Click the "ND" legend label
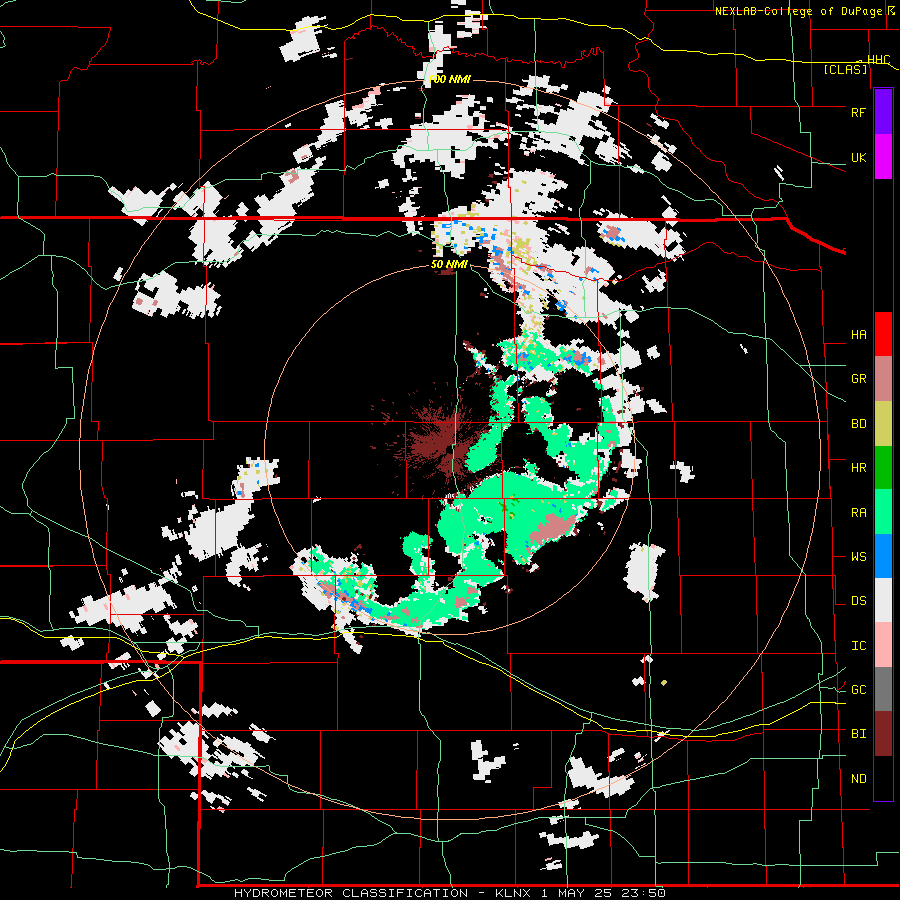900x900 pixels. pyautogui.click(x=858, y=779)
